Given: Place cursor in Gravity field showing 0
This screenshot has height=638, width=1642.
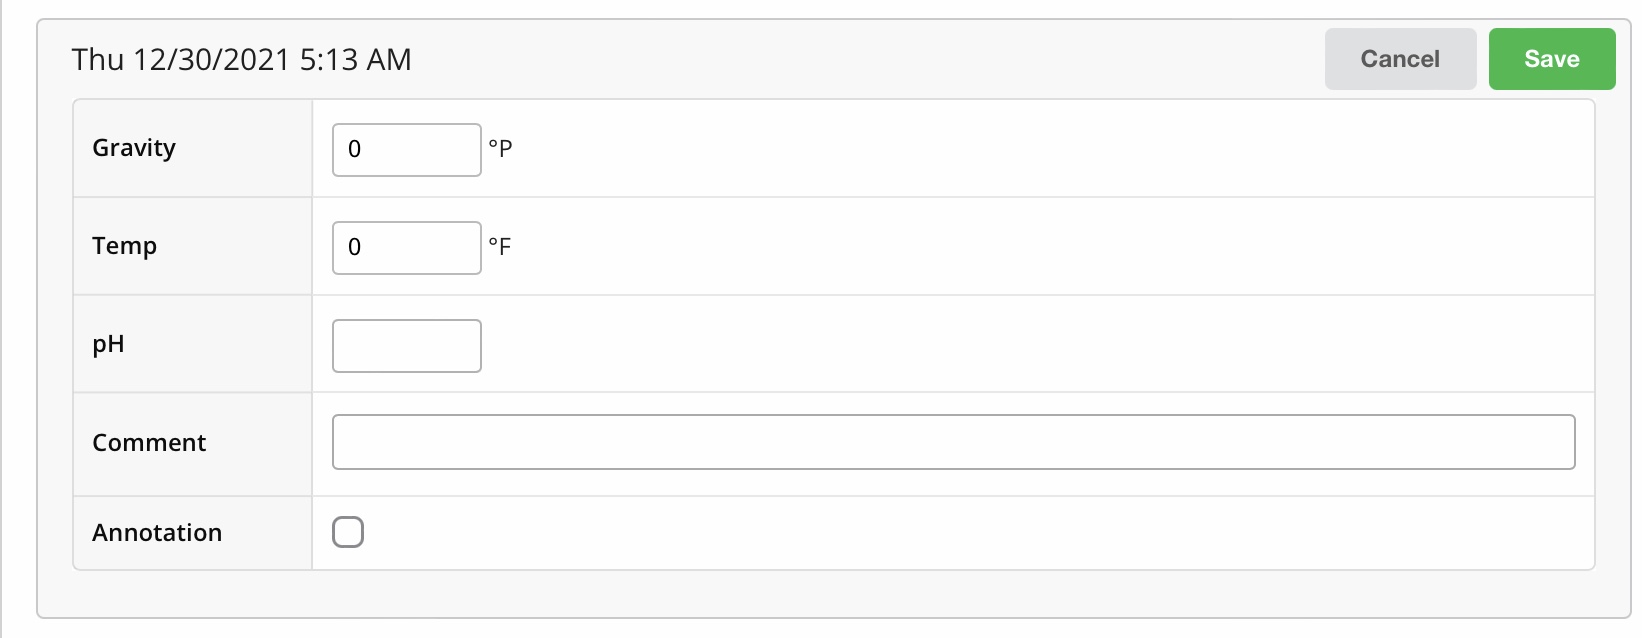Looking at the screenshot, I should [406, 150].
